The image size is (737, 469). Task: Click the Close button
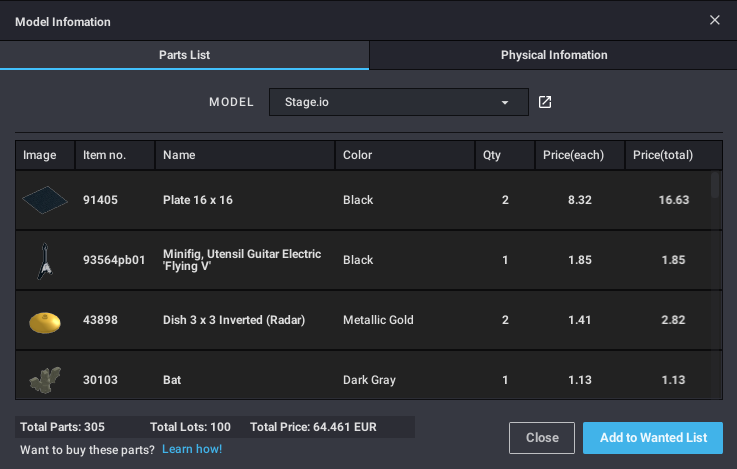point(541,437)
